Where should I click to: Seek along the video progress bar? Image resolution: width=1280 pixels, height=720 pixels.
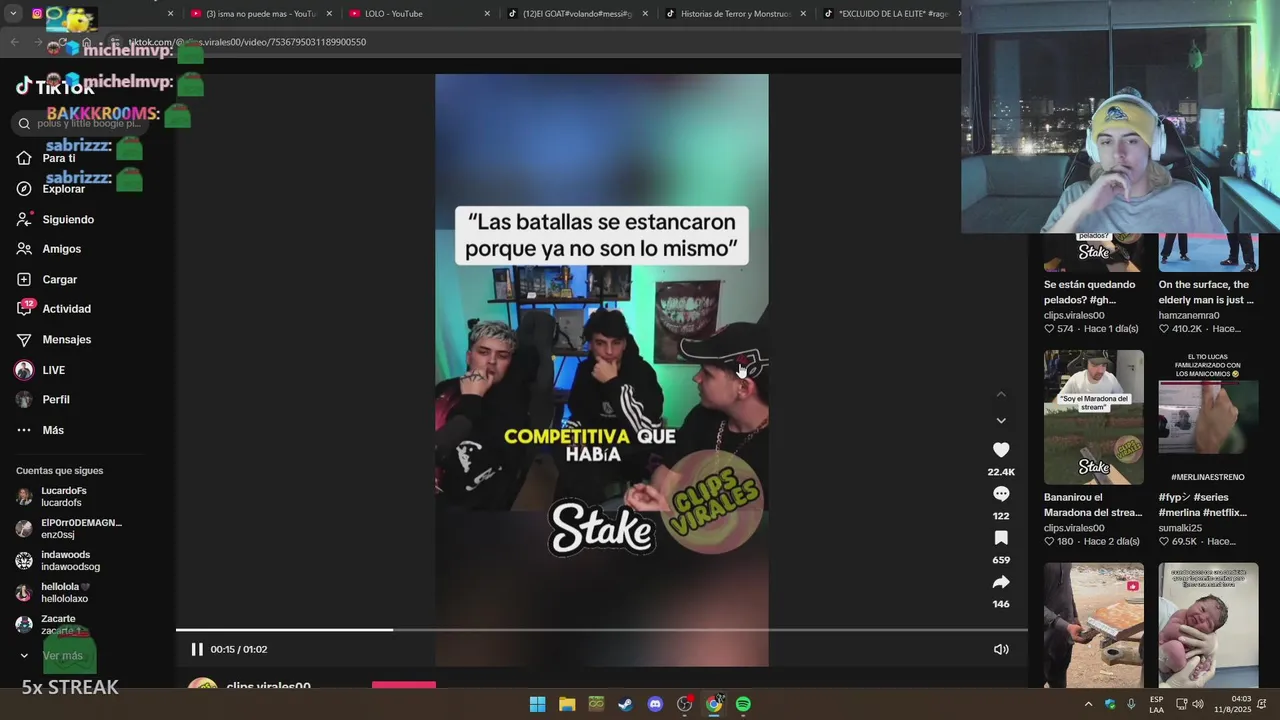[x=602, y=630]
